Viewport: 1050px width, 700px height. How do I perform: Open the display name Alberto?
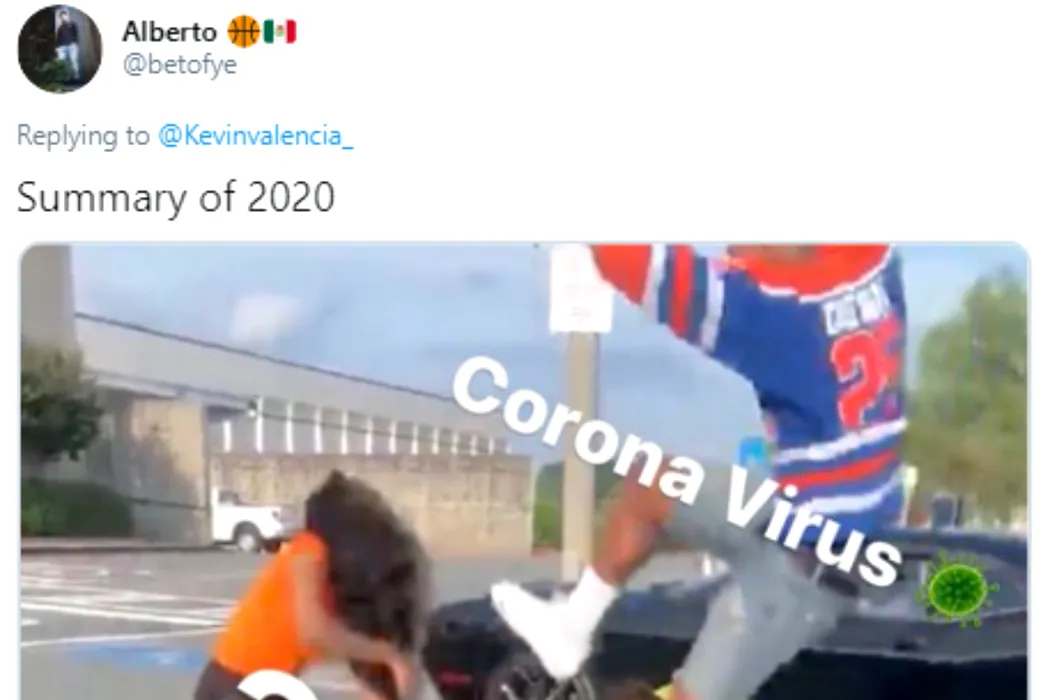169,32
